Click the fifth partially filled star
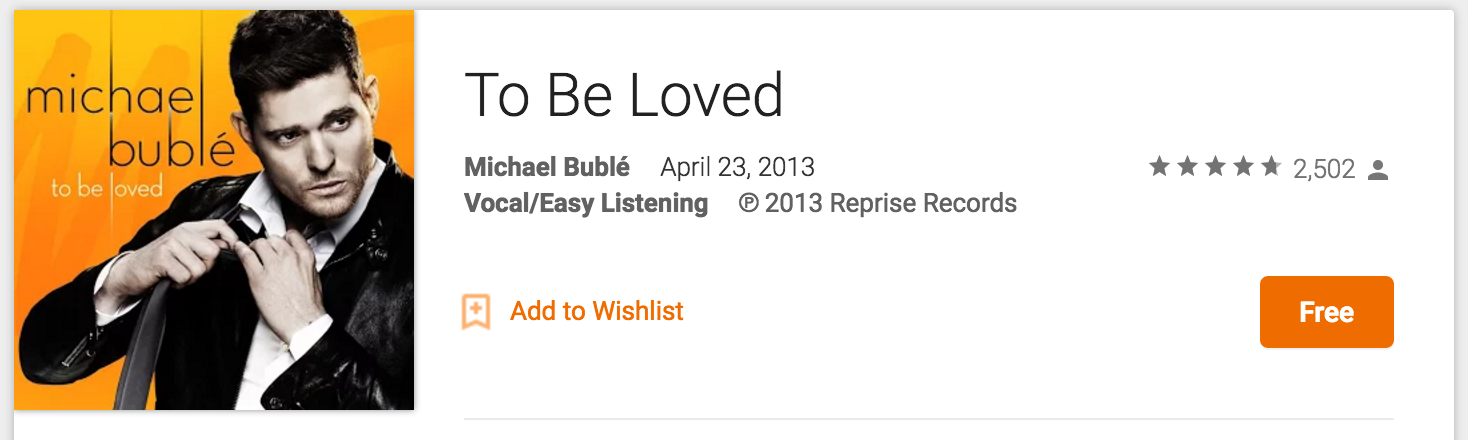1468x440 pixels. click(1271, 167)
